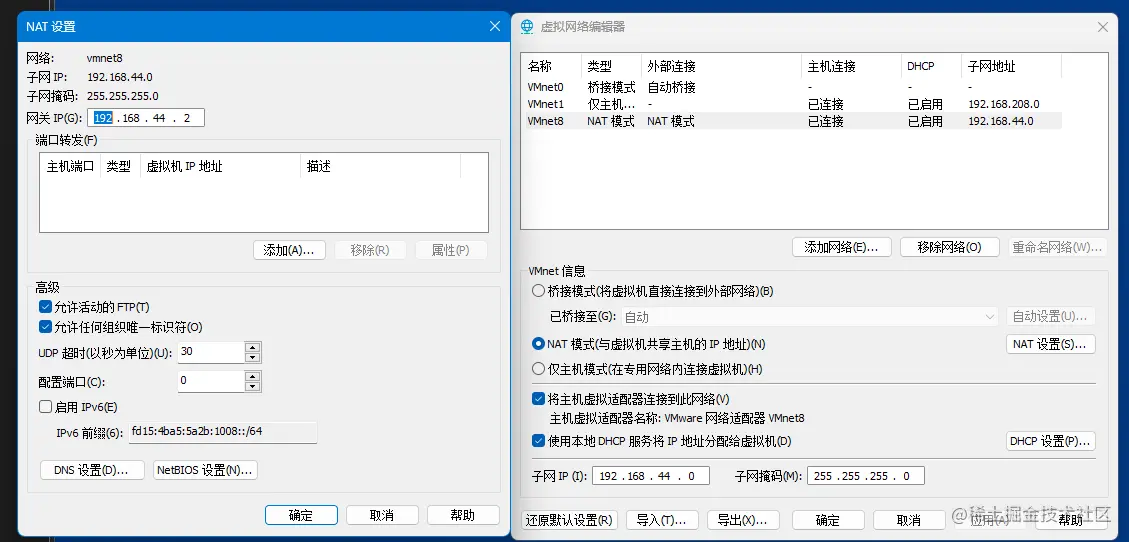The width and height of the screenshot is (1129, 542).
Task: Click 添加网络(E)... button
Action: coord(842,247)
